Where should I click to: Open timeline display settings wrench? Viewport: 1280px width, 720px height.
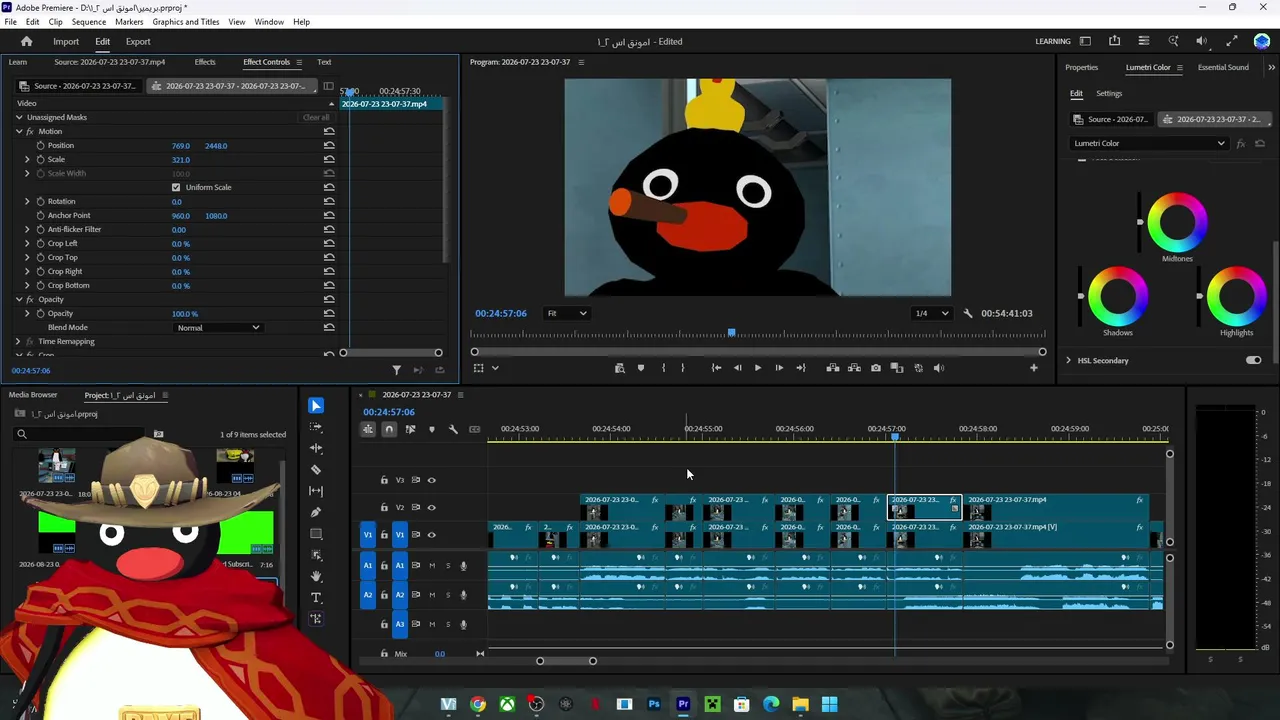tap(453, 429)
